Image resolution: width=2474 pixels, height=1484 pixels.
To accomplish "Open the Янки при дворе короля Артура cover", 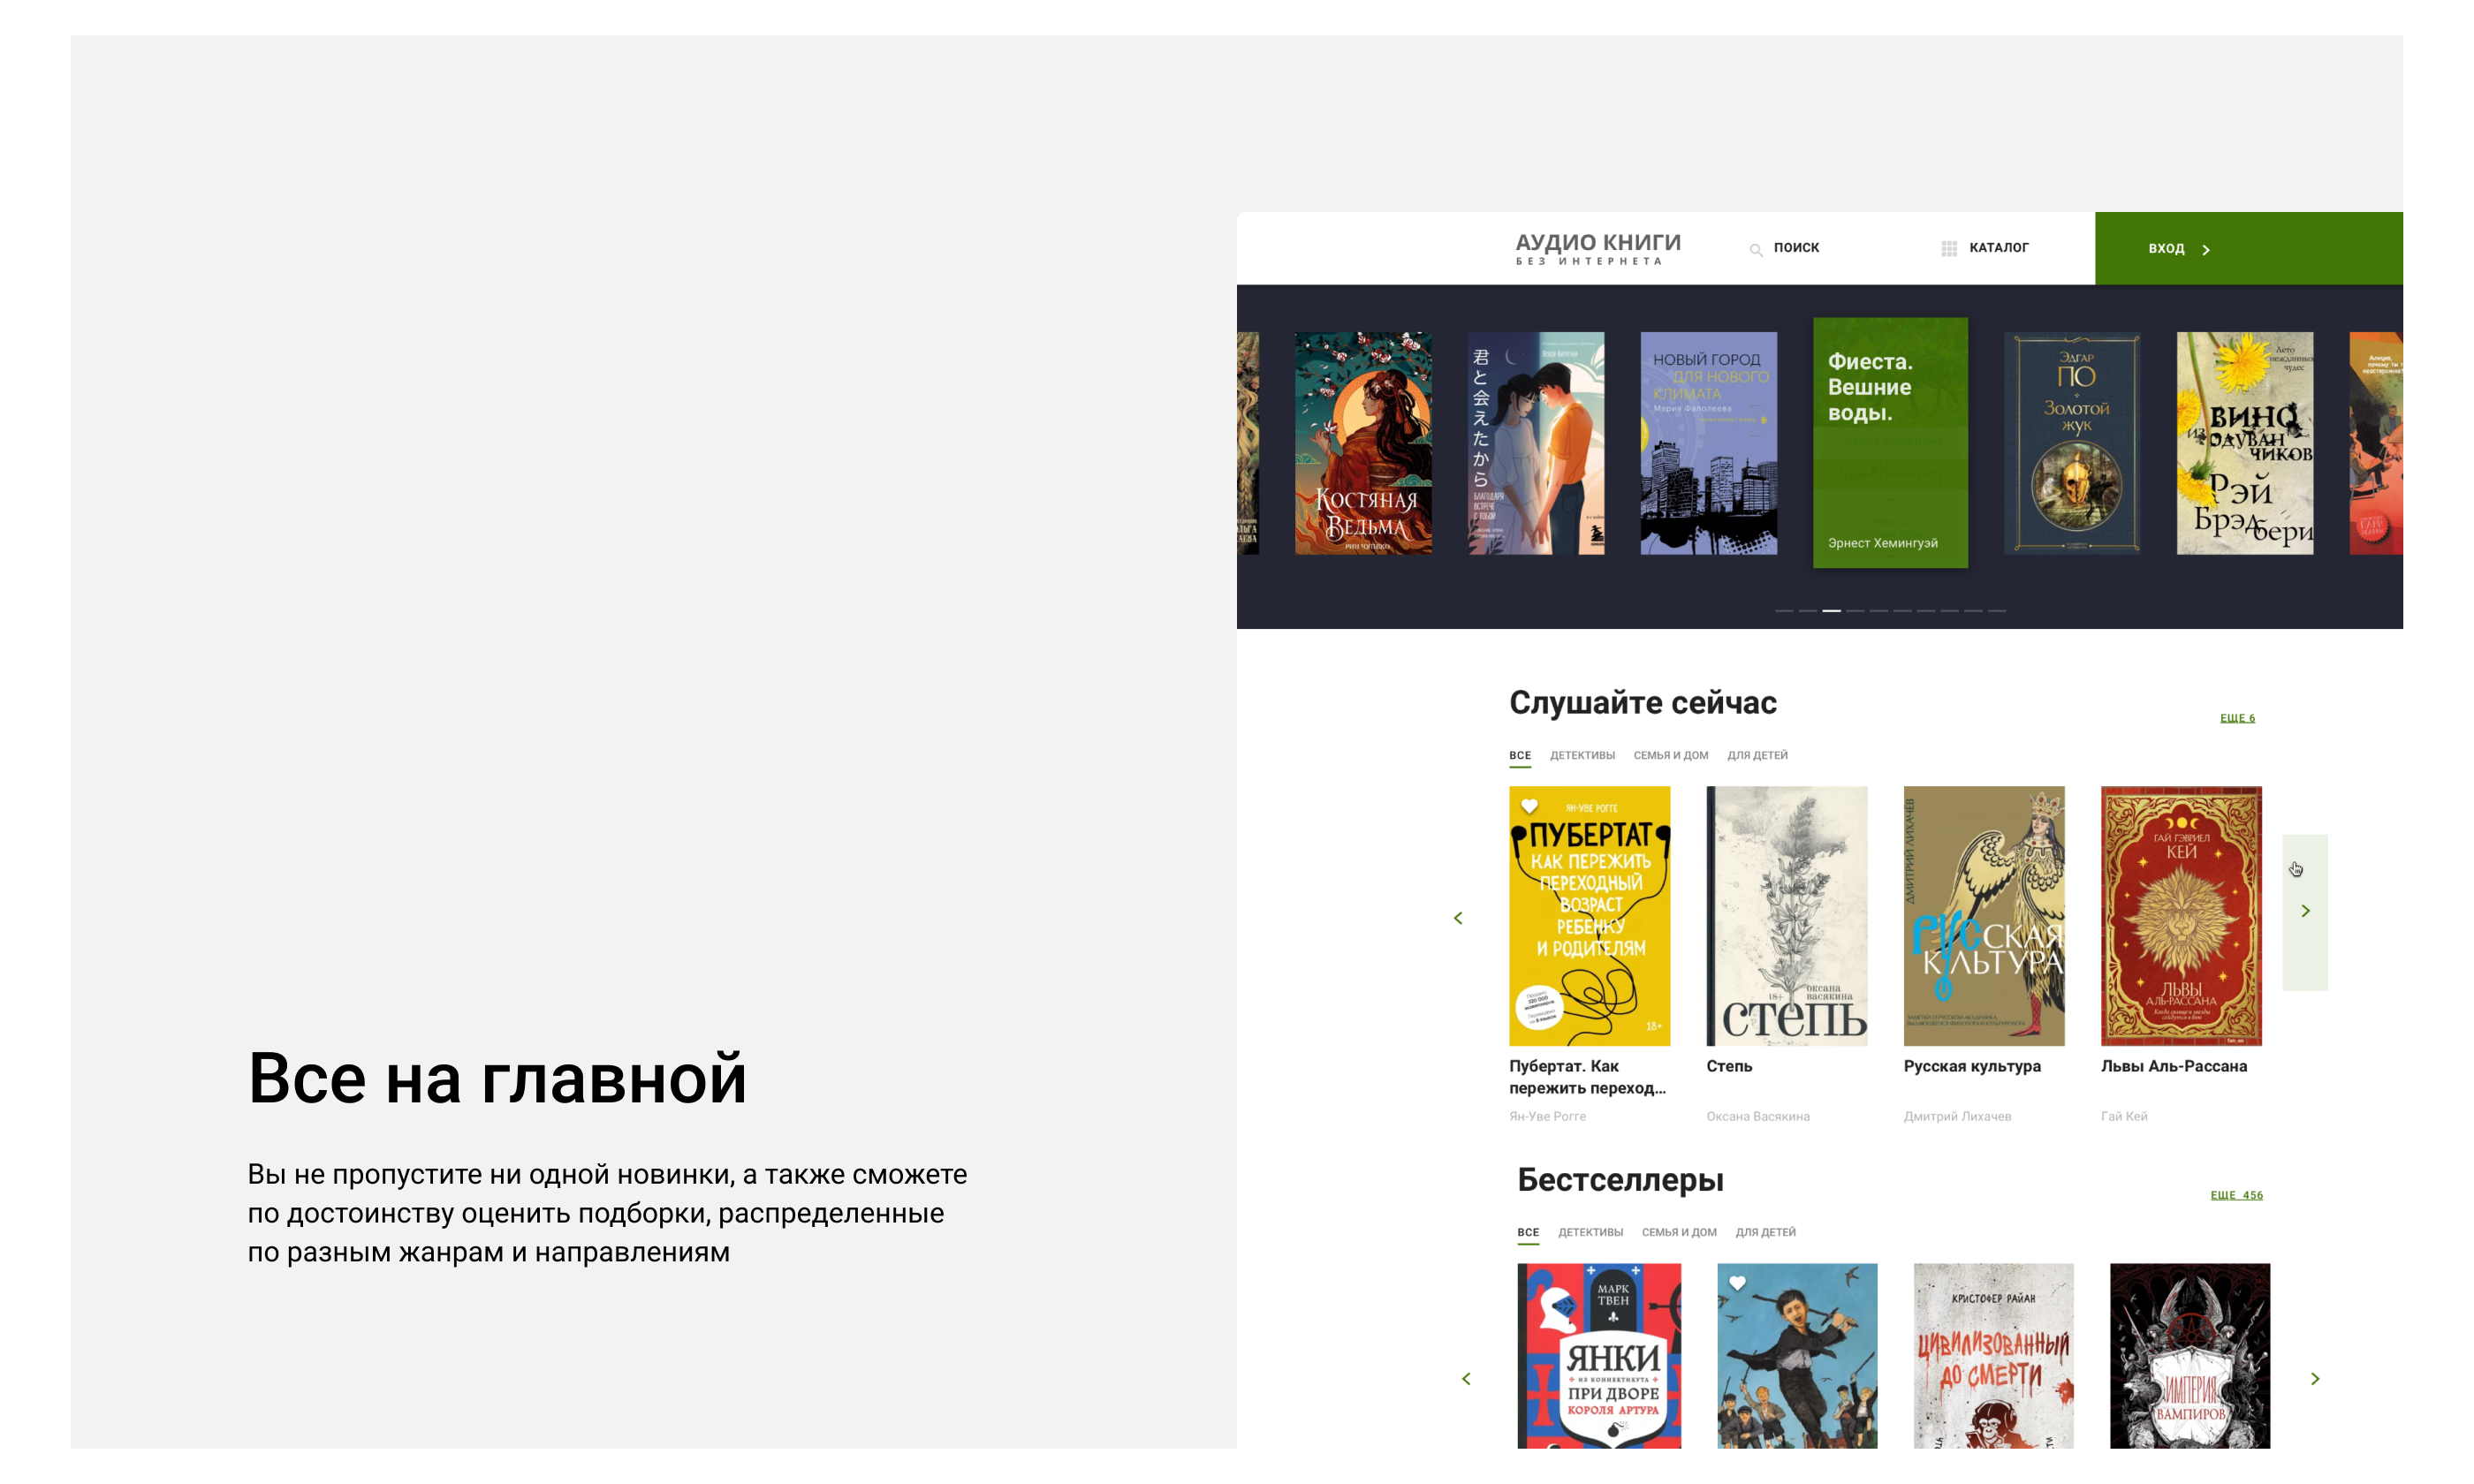I will (1599, 1356).
